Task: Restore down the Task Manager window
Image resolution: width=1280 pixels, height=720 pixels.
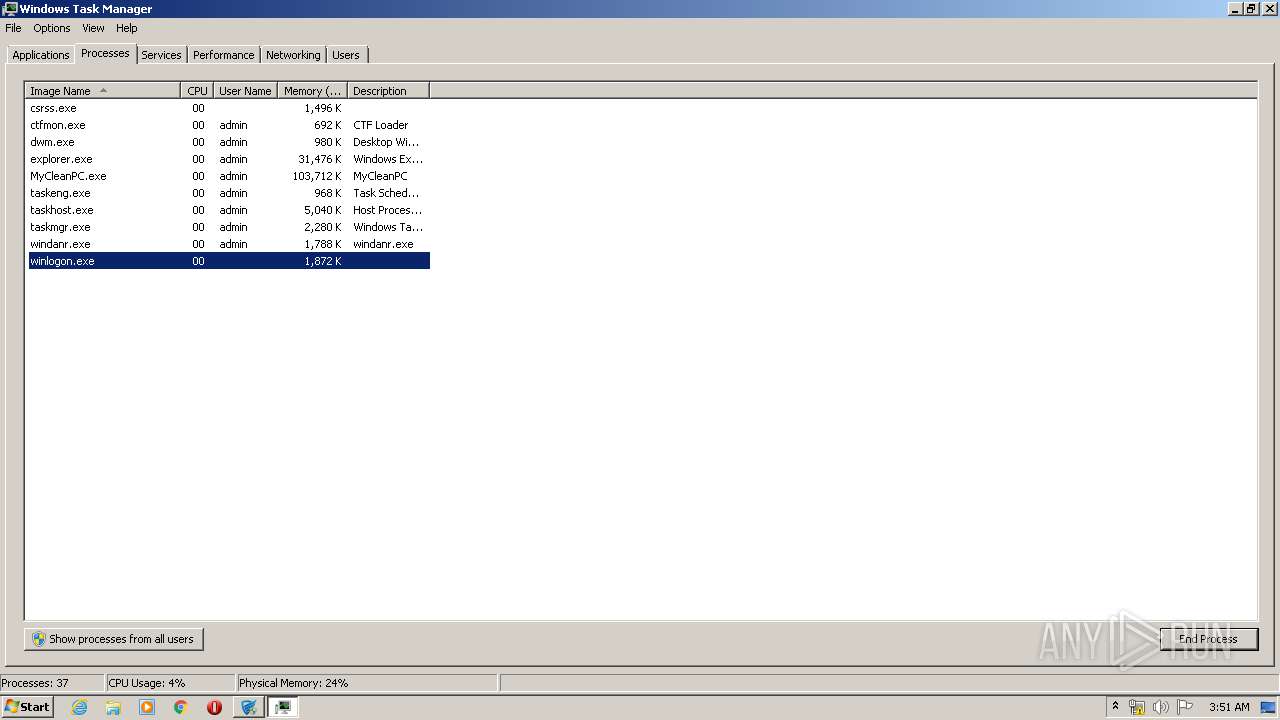Action: [x=1251, y=9]
